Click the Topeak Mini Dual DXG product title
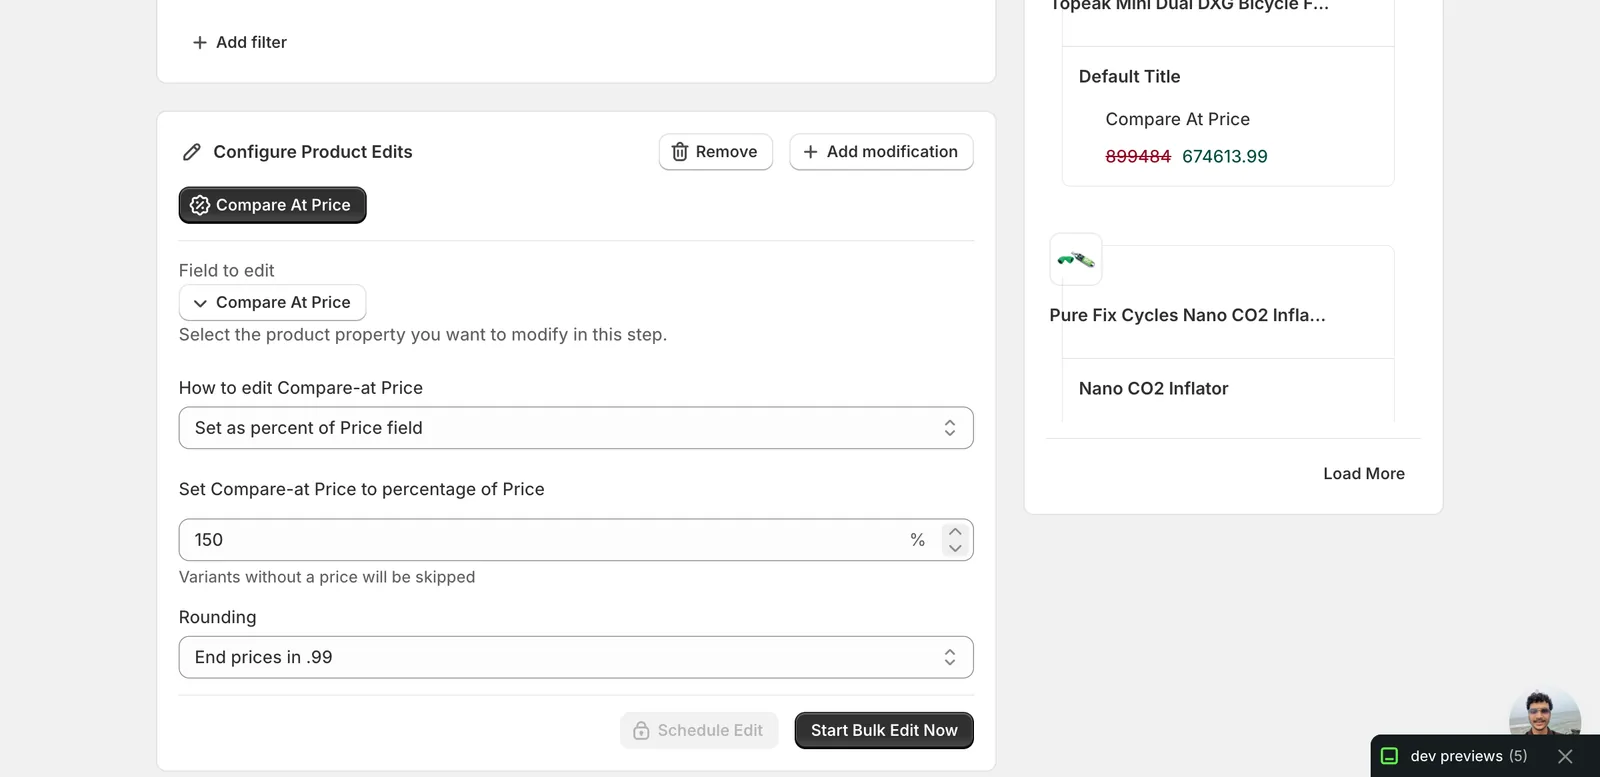This screenshot has height=777, width=1600. click(1190, 6)
